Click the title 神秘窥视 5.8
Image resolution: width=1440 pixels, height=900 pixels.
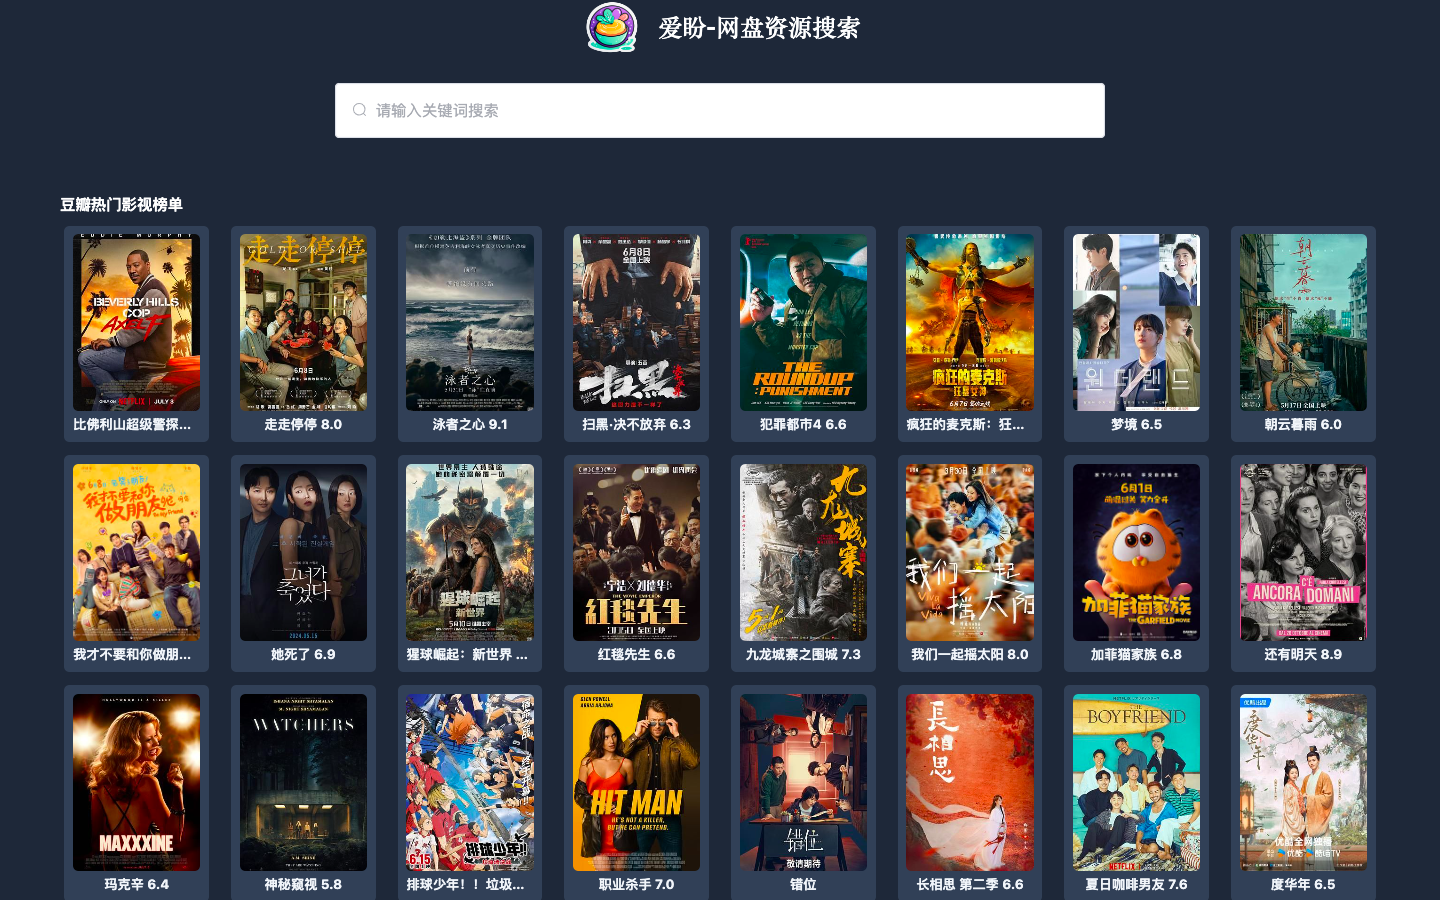[x=303, y=884]
